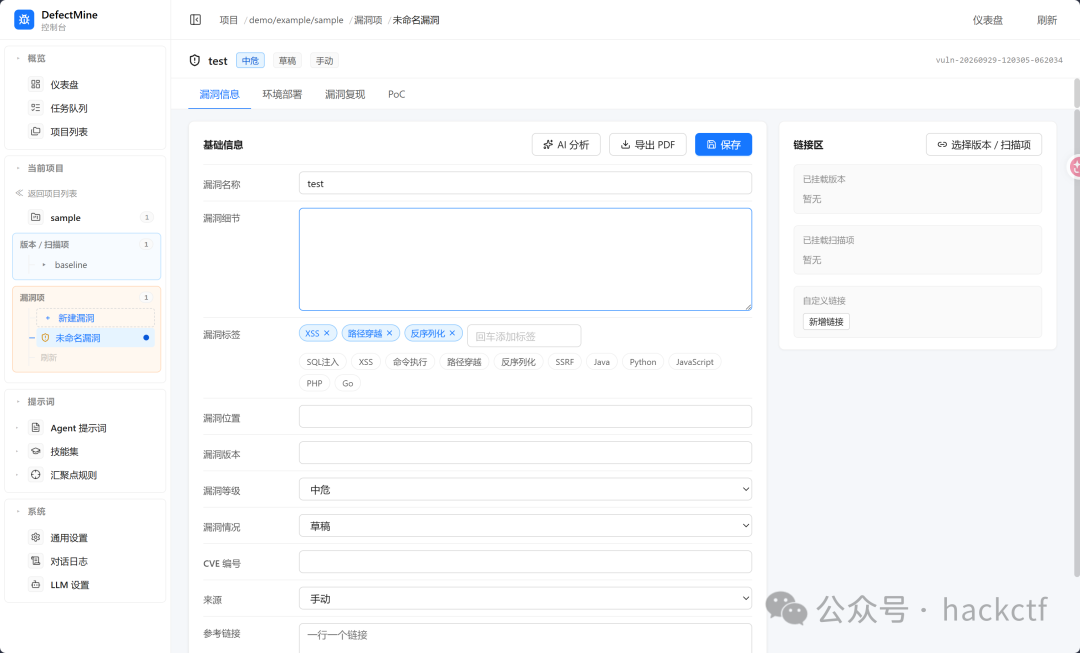This screenshot has width=1080, height=653.
Task: Click the 刷新 link in top bar
Action: [1047, 20]
